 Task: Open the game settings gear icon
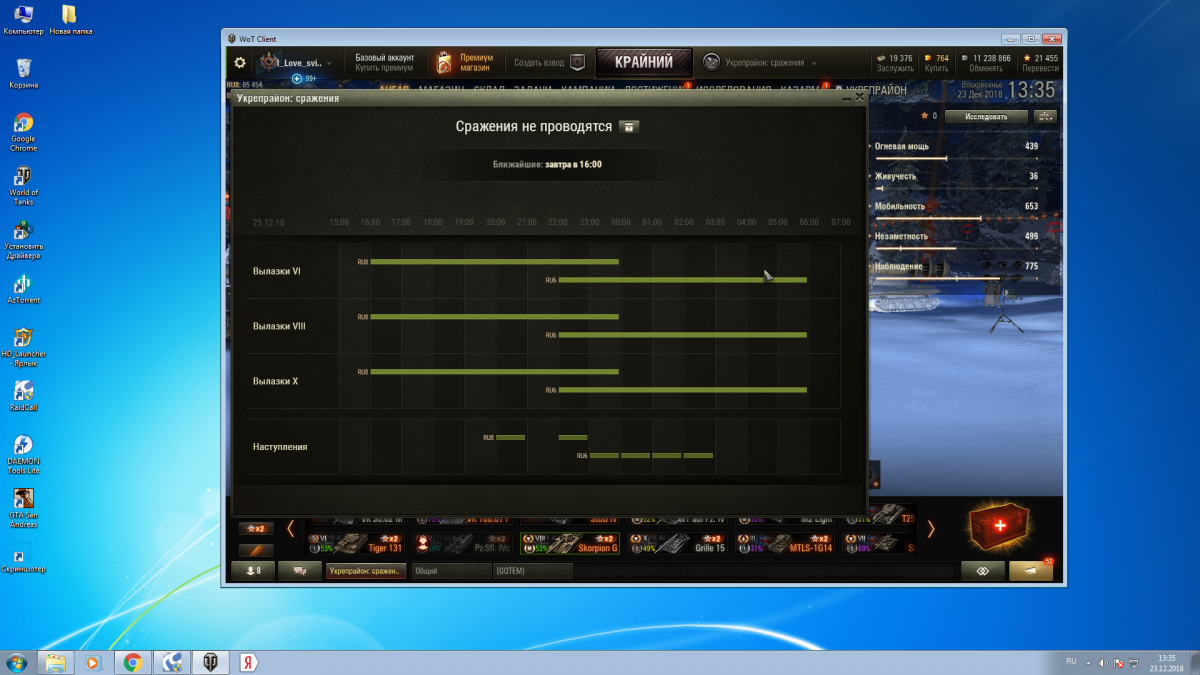(x=240, y=62)
